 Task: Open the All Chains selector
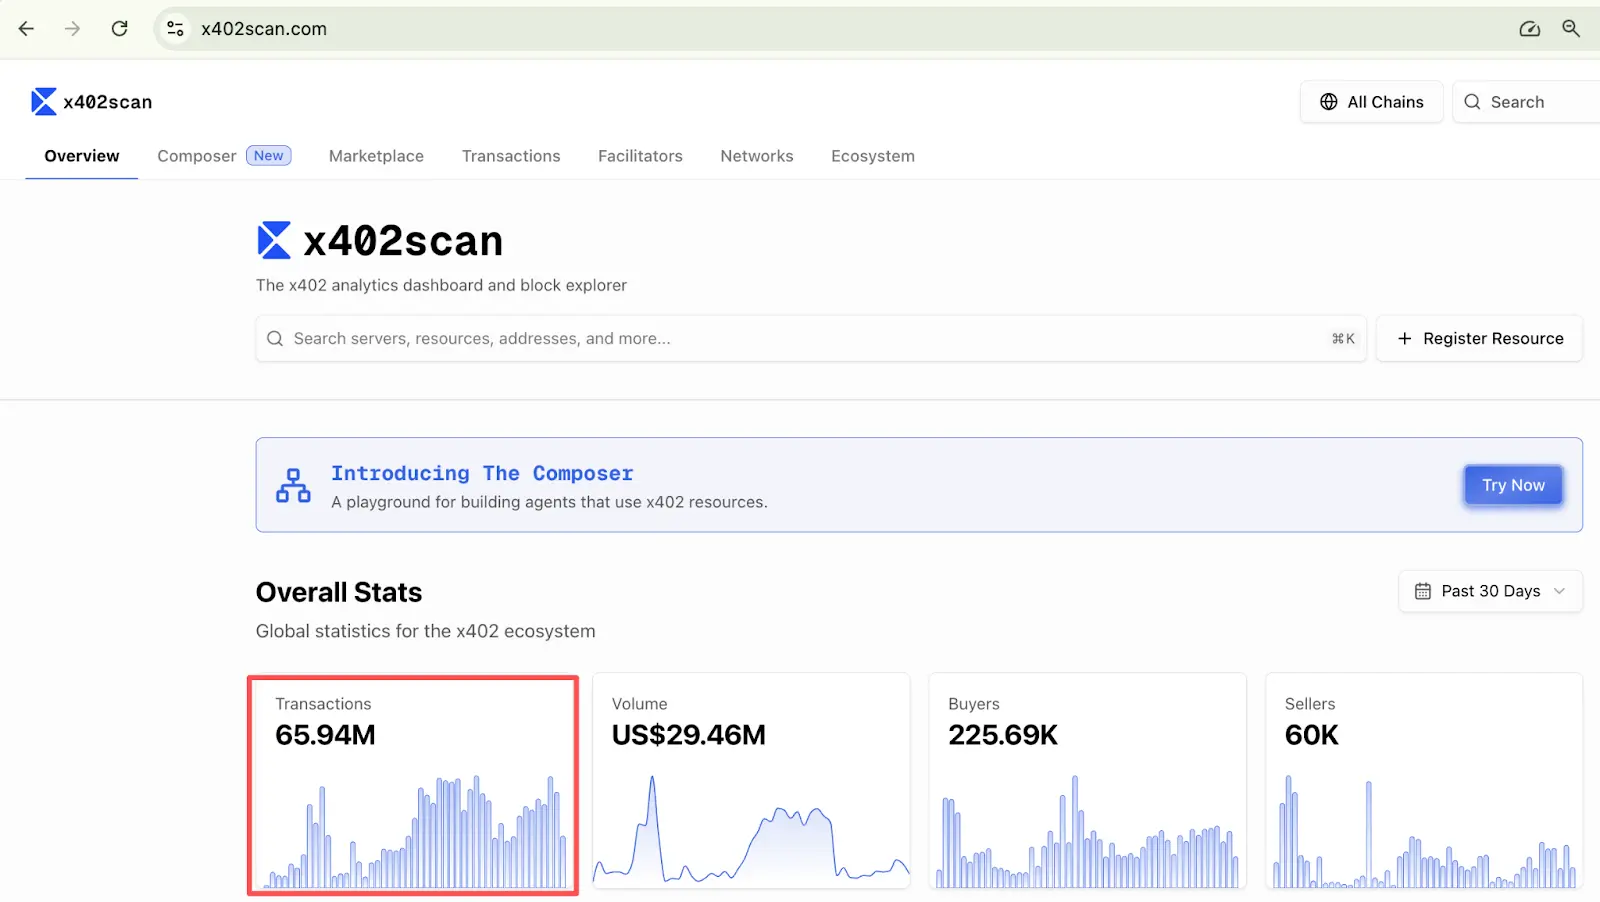click(1371, 102)
